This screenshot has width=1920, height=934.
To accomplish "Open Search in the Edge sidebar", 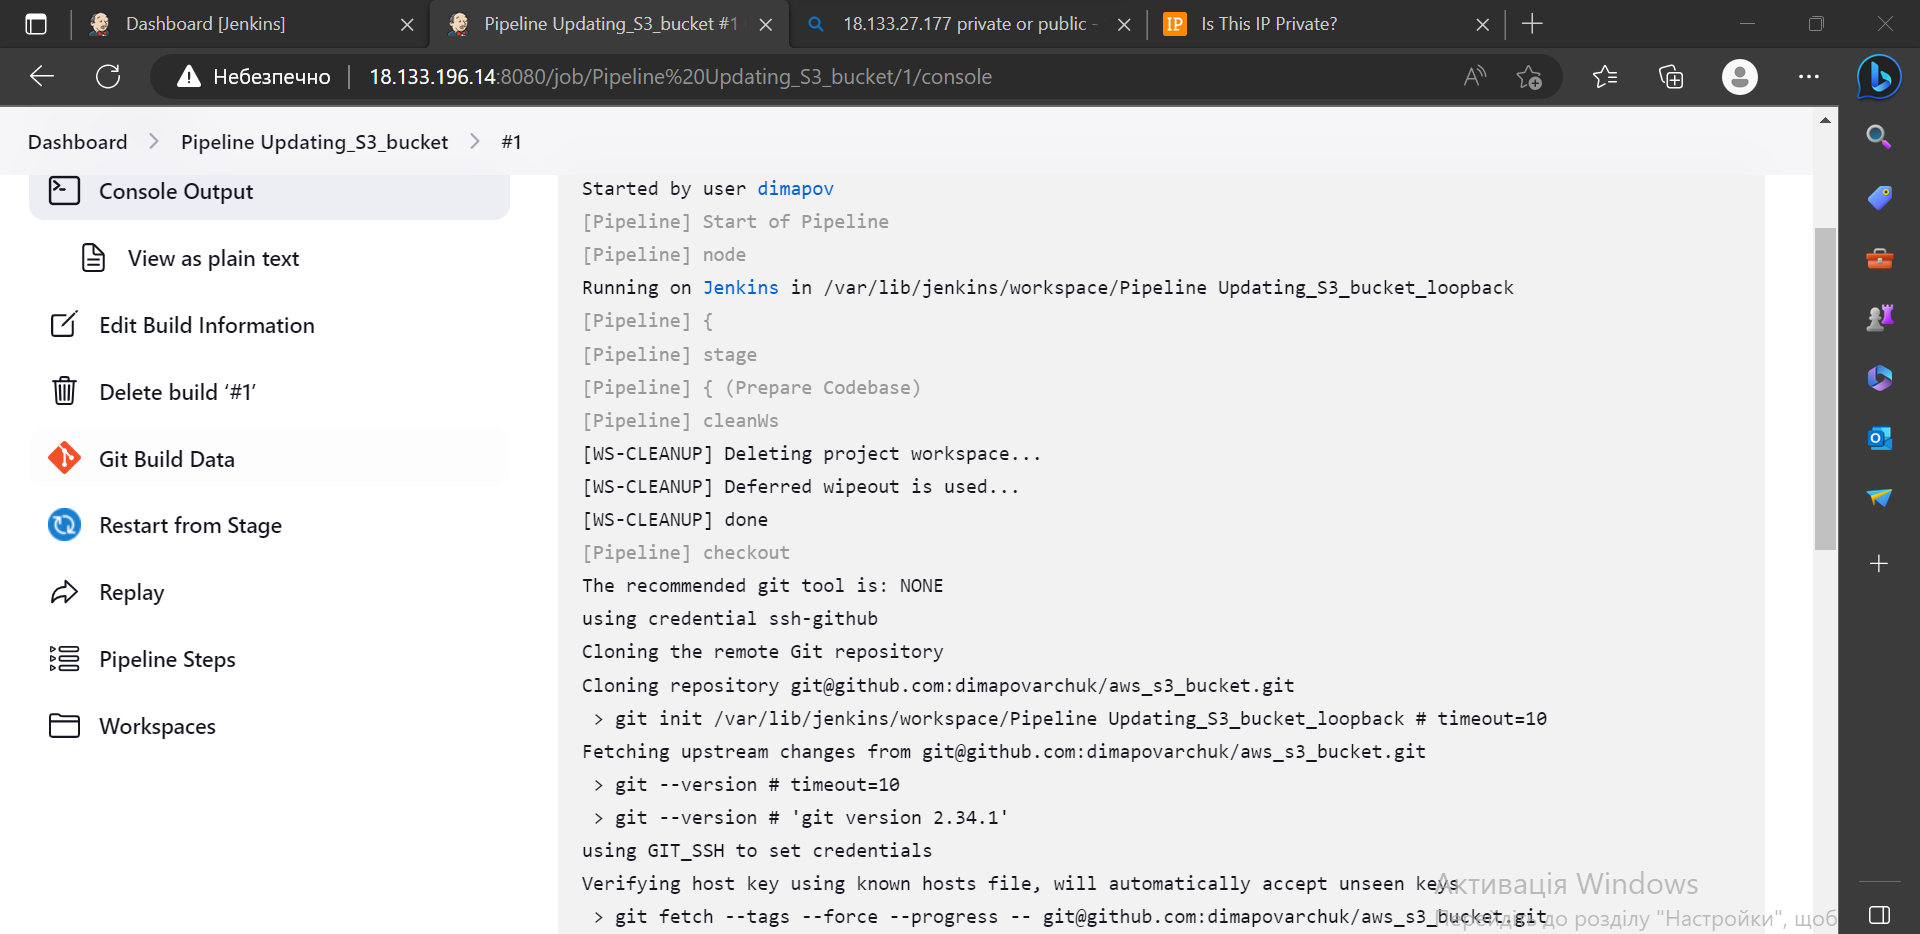I will (1878, 137).
